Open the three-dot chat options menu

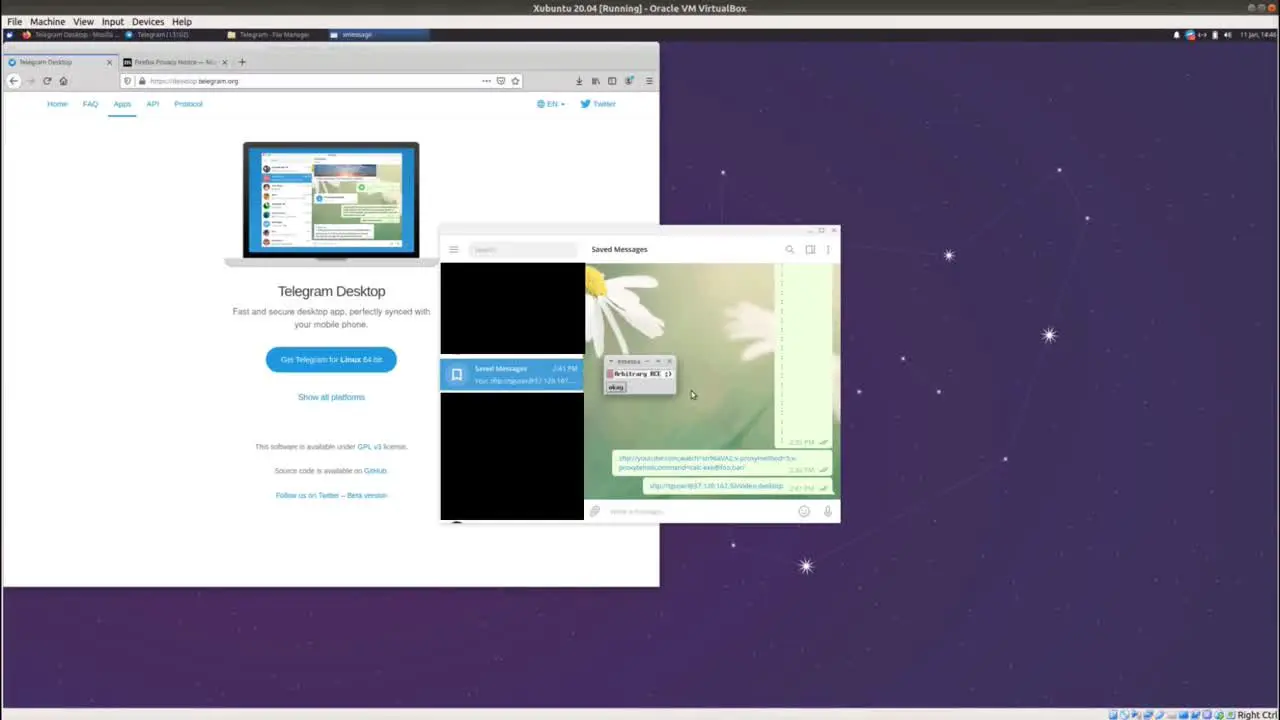coord(828,250)
